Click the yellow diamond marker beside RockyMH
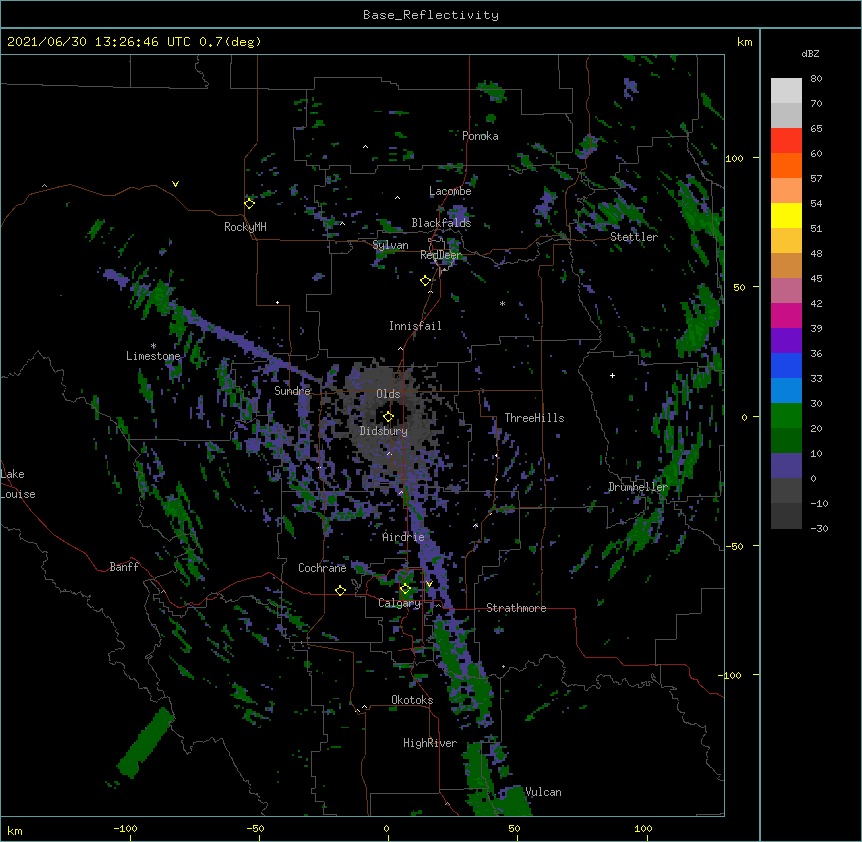This screenshot has width=862, height=842. pyautogui.click(x=249, y=204)
